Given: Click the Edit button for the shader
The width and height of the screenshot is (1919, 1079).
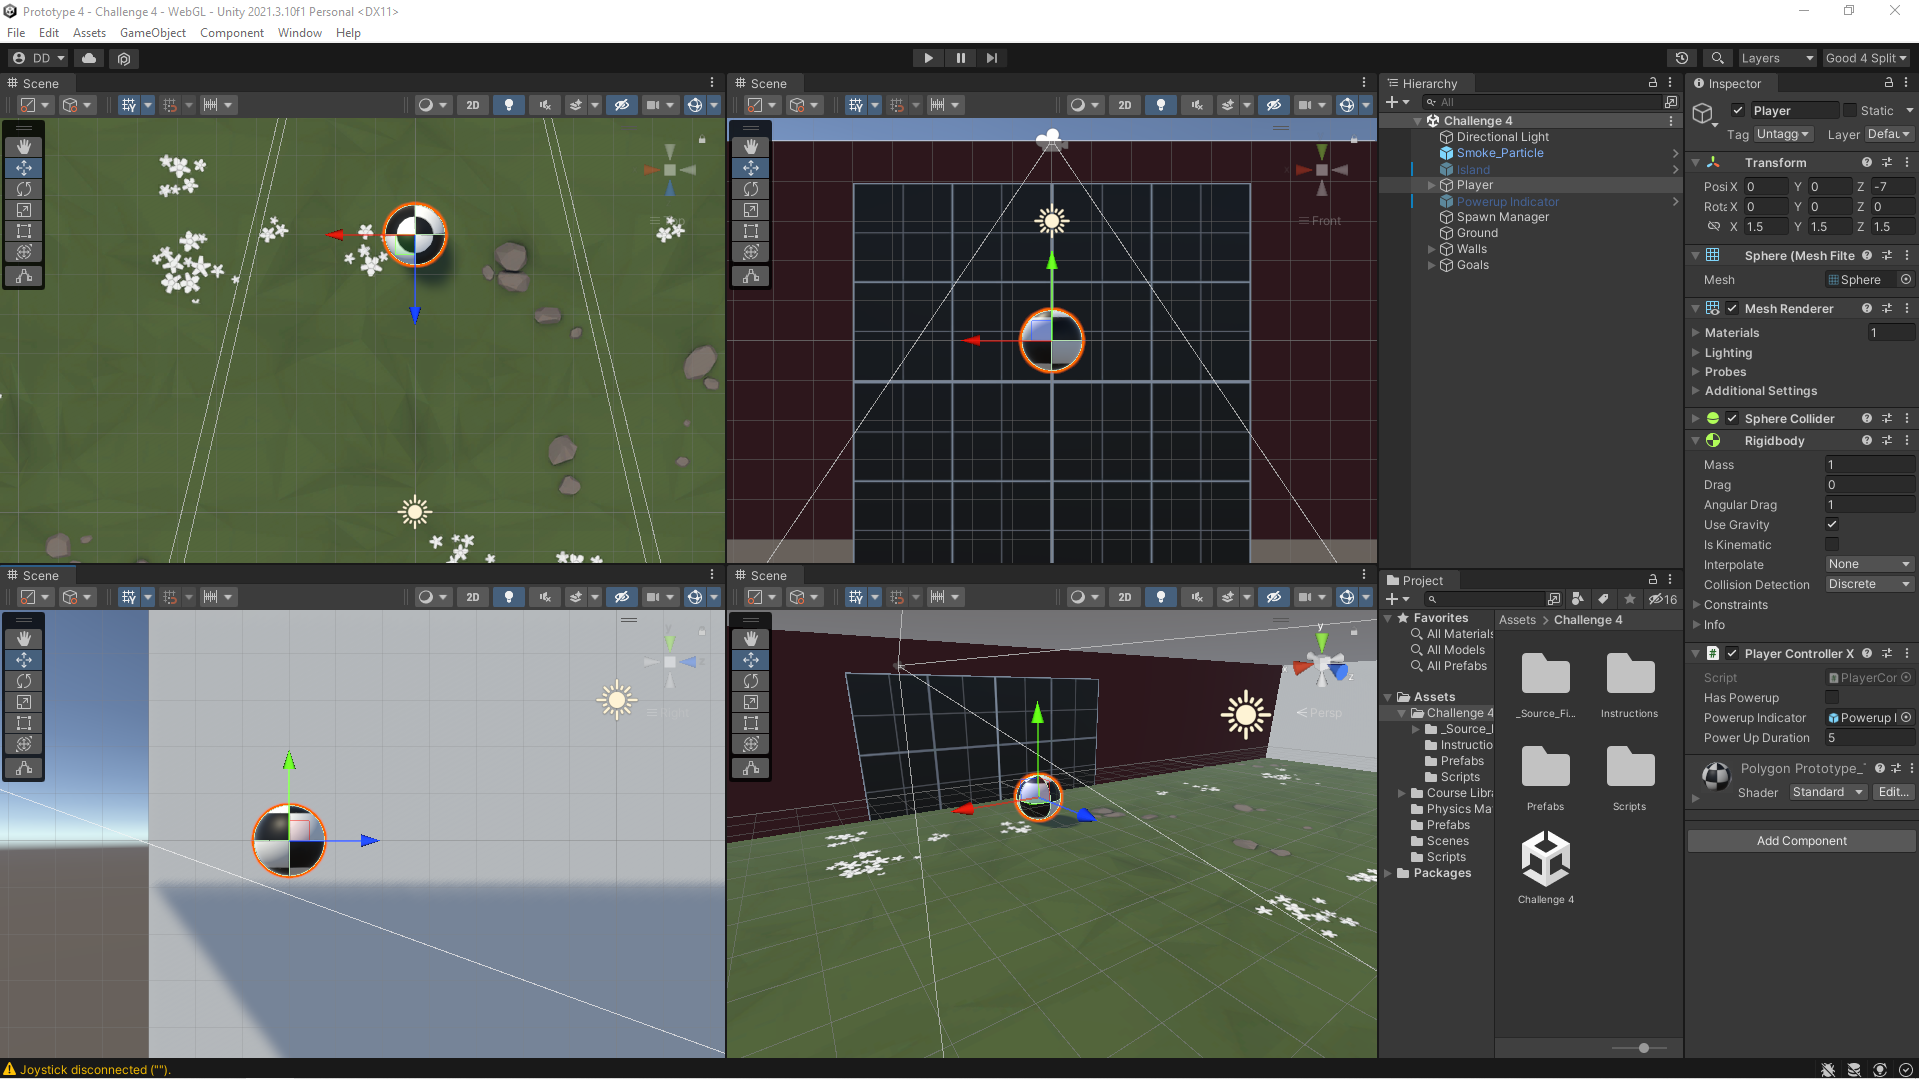Looking at the screenshot, I should click(x=1893, y=792).
